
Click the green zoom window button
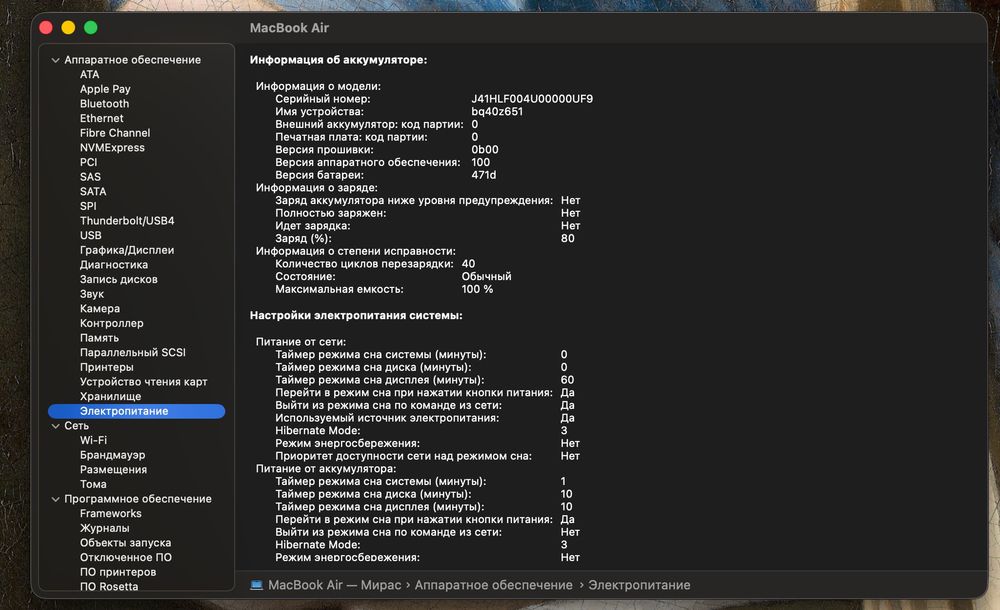[91, 27]
